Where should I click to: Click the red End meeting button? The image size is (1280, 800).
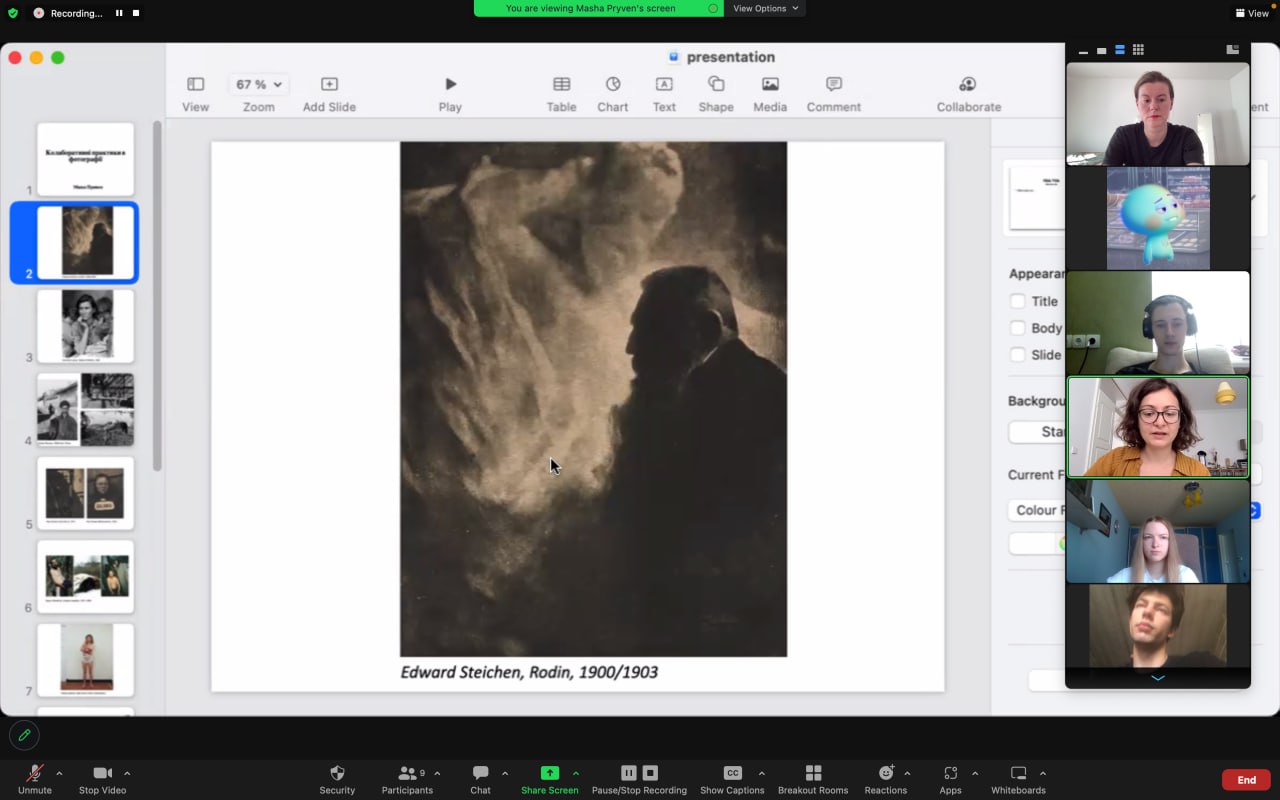click(x=1246, y=780)
